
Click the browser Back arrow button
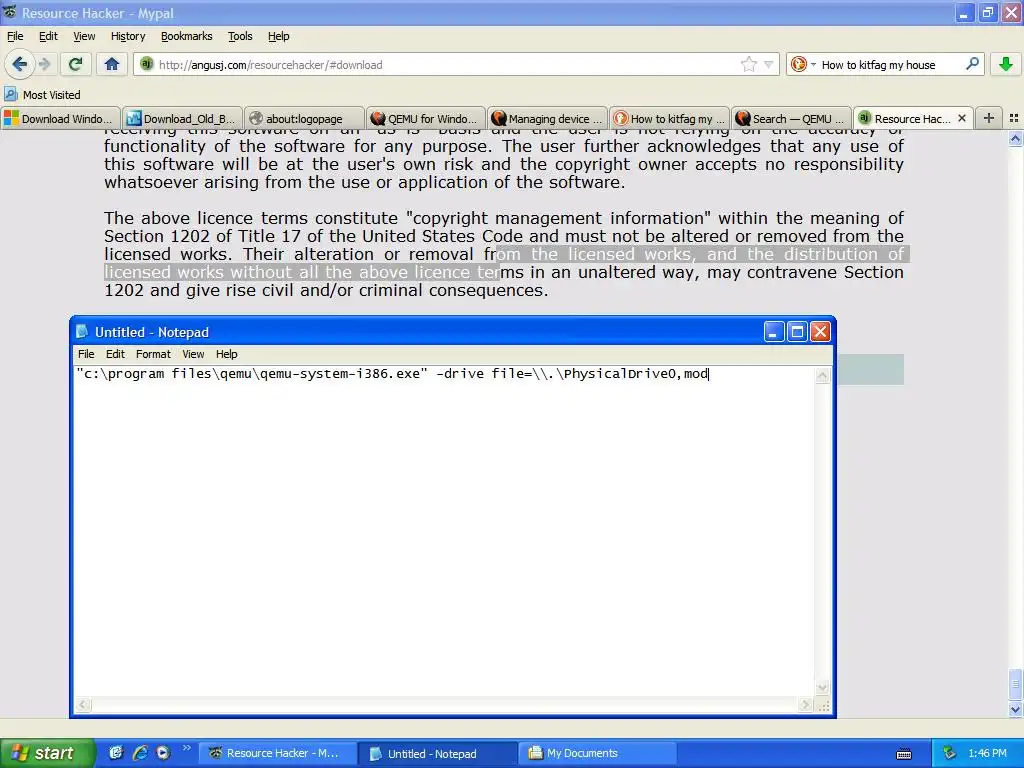click(x=19, y=64)
